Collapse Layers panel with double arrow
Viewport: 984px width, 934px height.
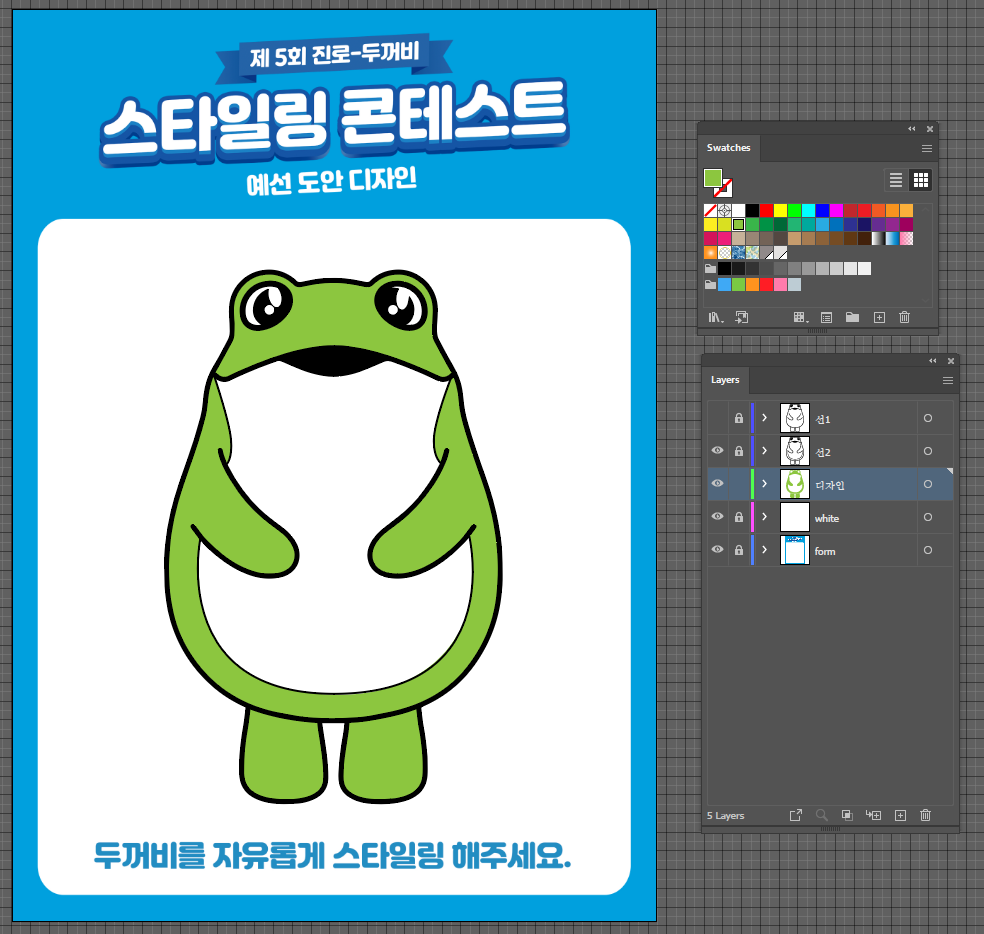click(933, 361)
